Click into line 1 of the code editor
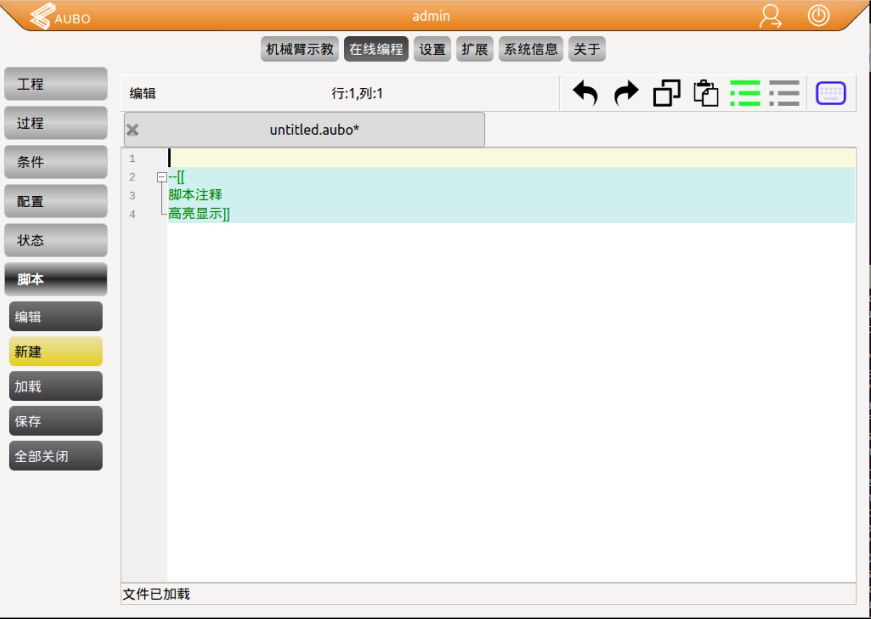This screenshot has height=619, width=871. [300, 157]
